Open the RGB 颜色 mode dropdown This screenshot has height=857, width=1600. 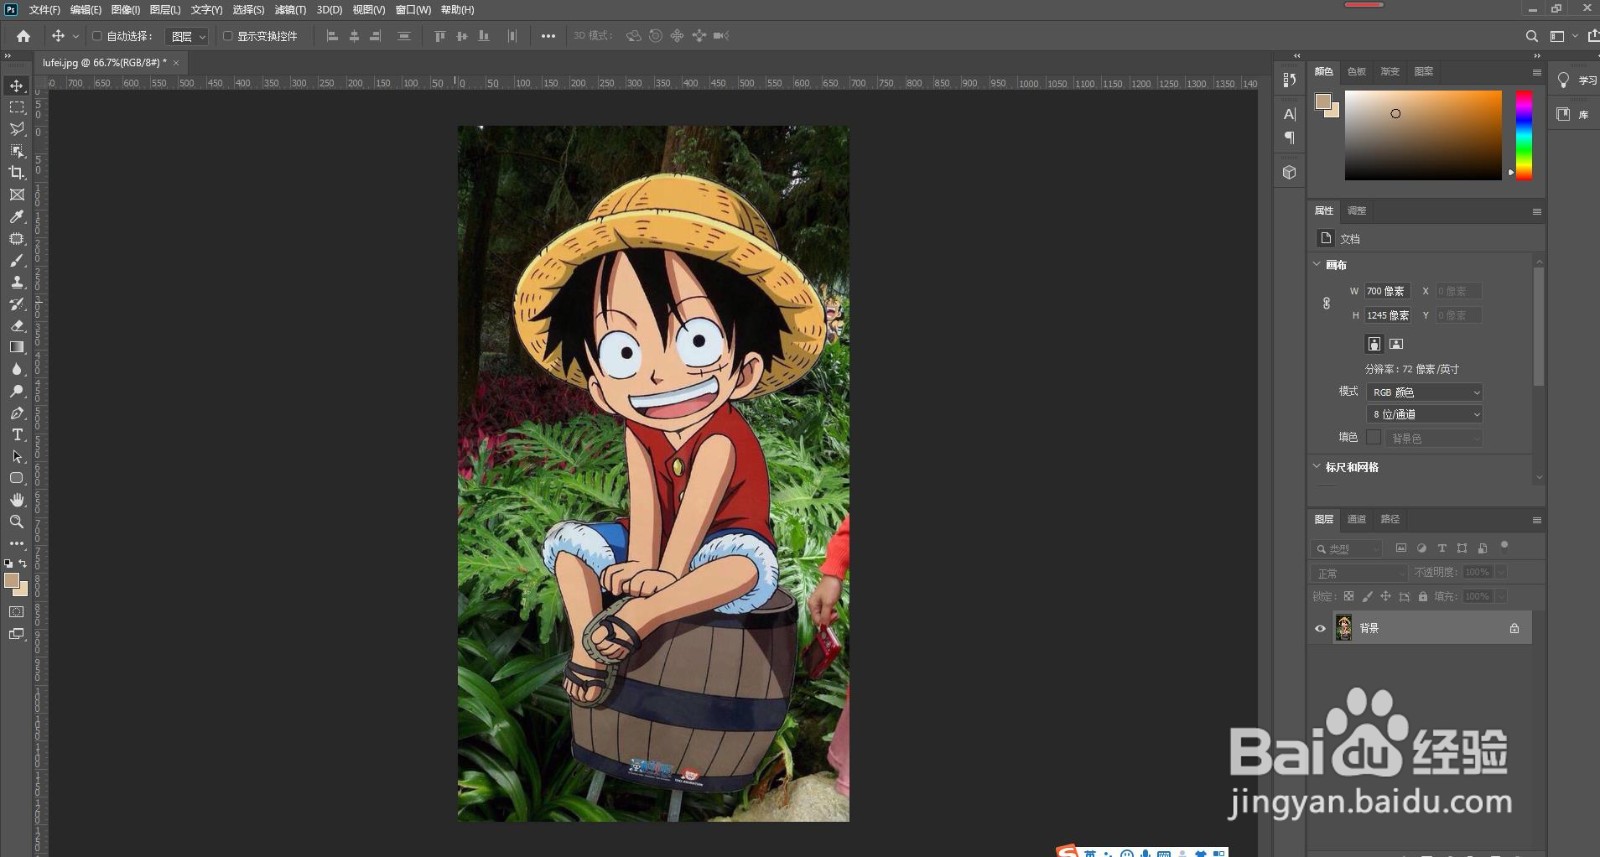(1424, 392)
